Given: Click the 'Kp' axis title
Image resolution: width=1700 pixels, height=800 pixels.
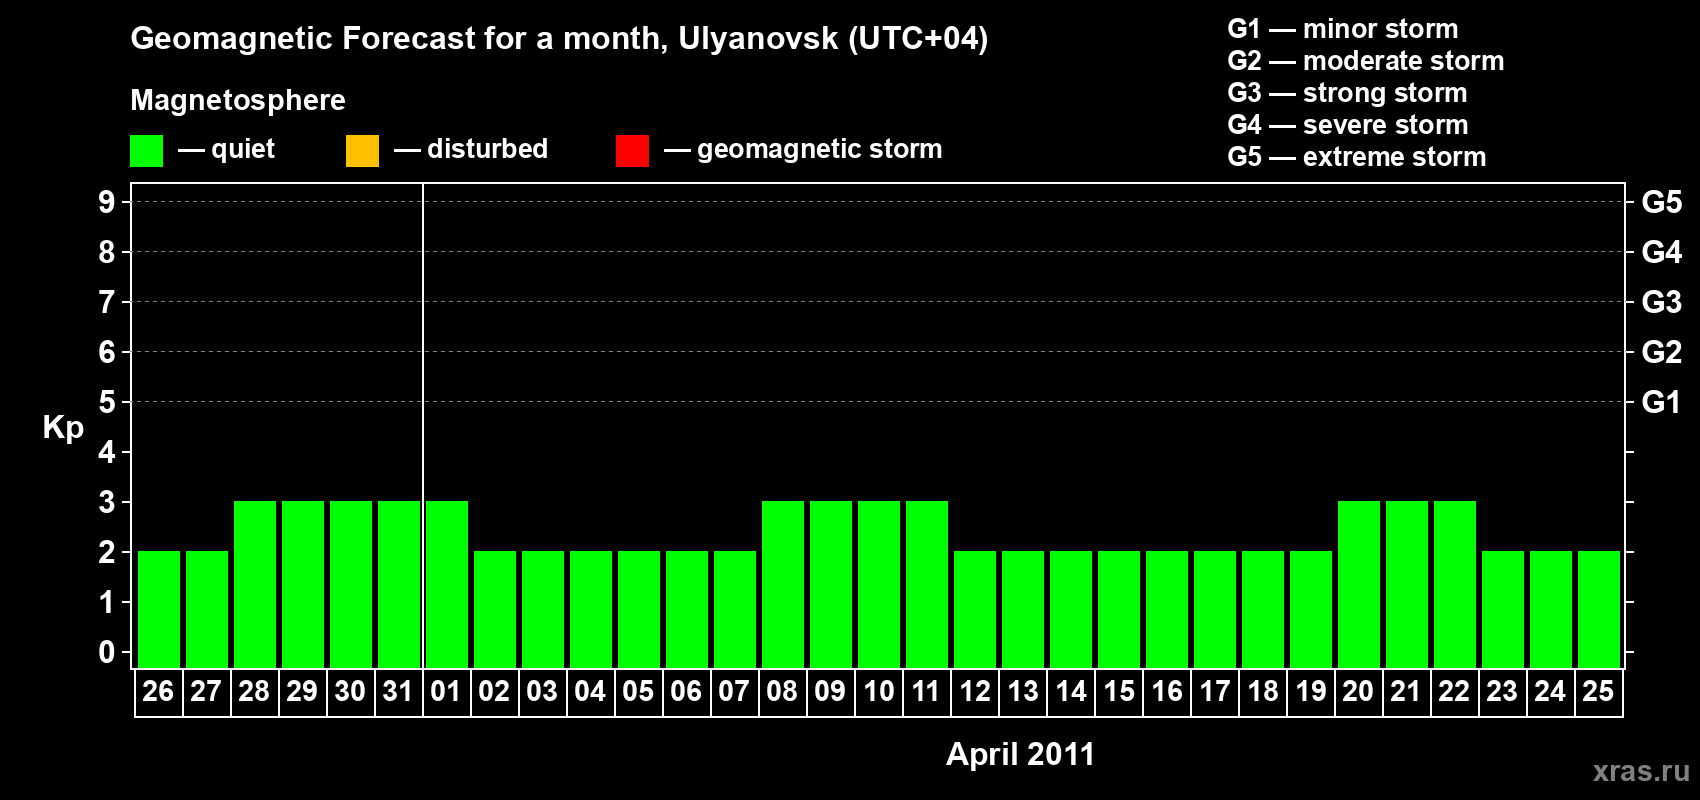Looking at the screenshot, I should click(x=63, y=428).
